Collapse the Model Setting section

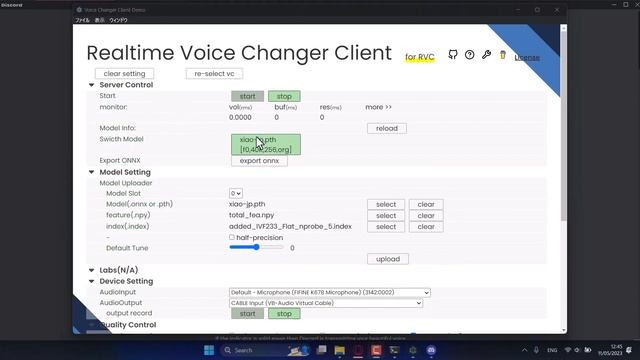[91, 172]
